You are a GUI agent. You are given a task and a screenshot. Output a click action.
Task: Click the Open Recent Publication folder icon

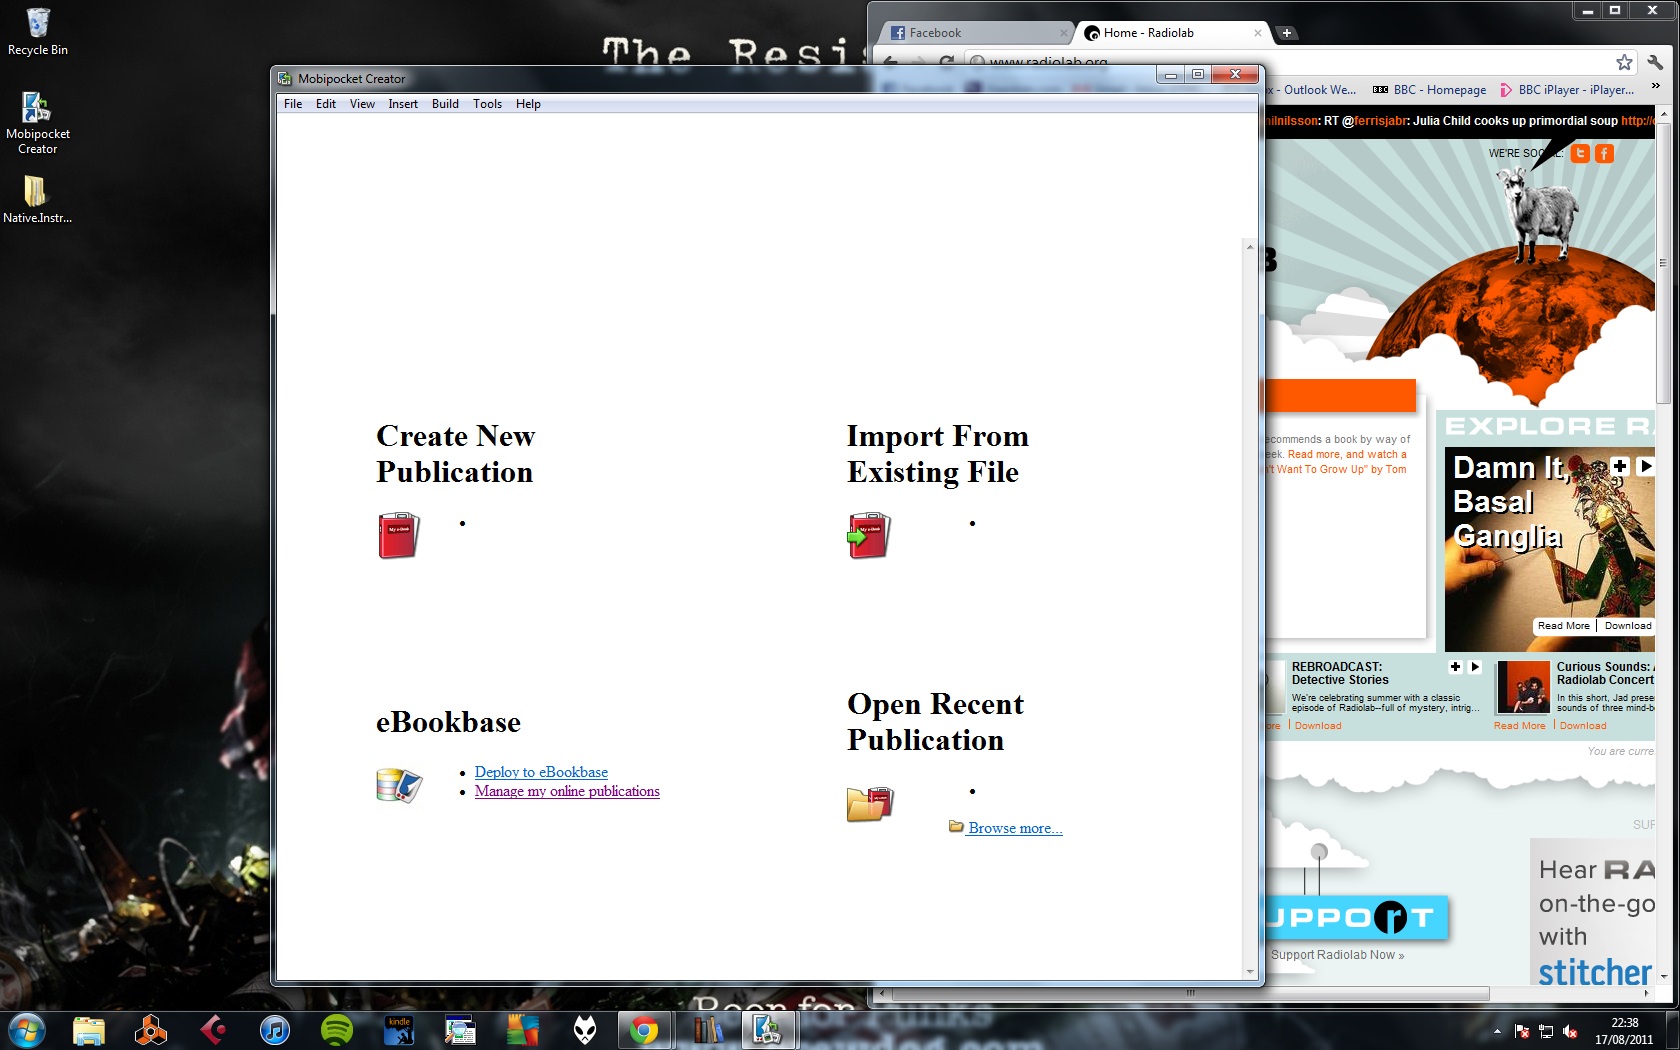click(x=869, y=804)
